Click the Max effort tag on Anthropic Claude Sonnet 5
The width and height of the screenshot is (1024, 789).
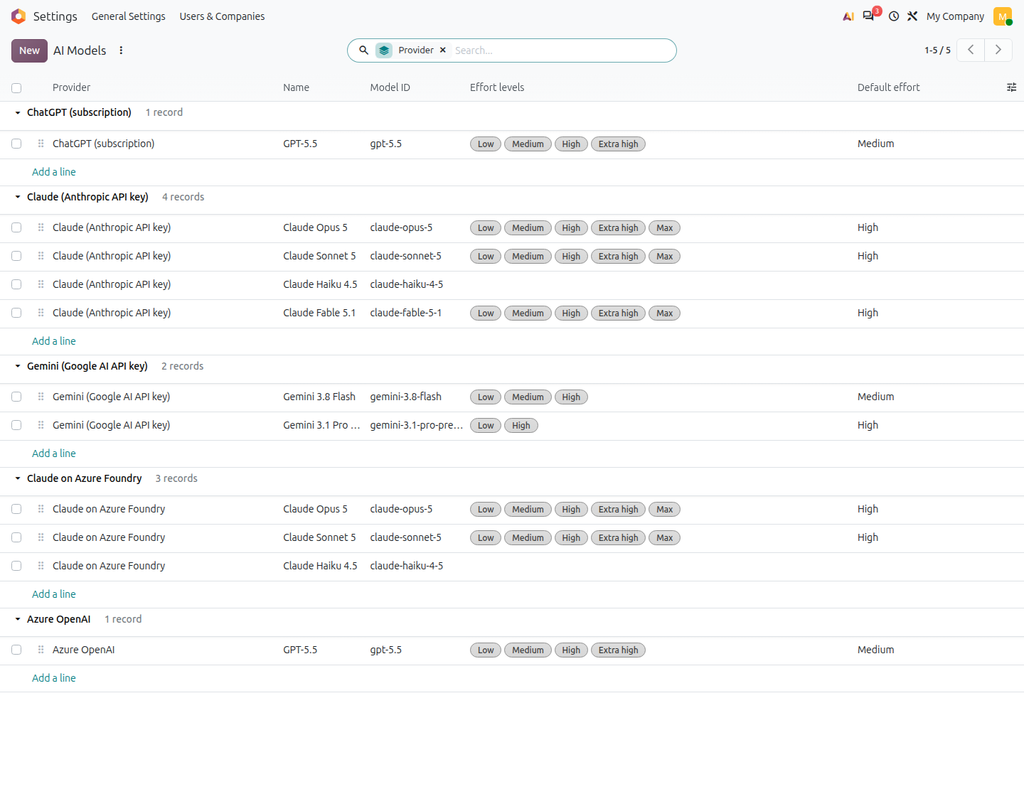coord(664,257)
